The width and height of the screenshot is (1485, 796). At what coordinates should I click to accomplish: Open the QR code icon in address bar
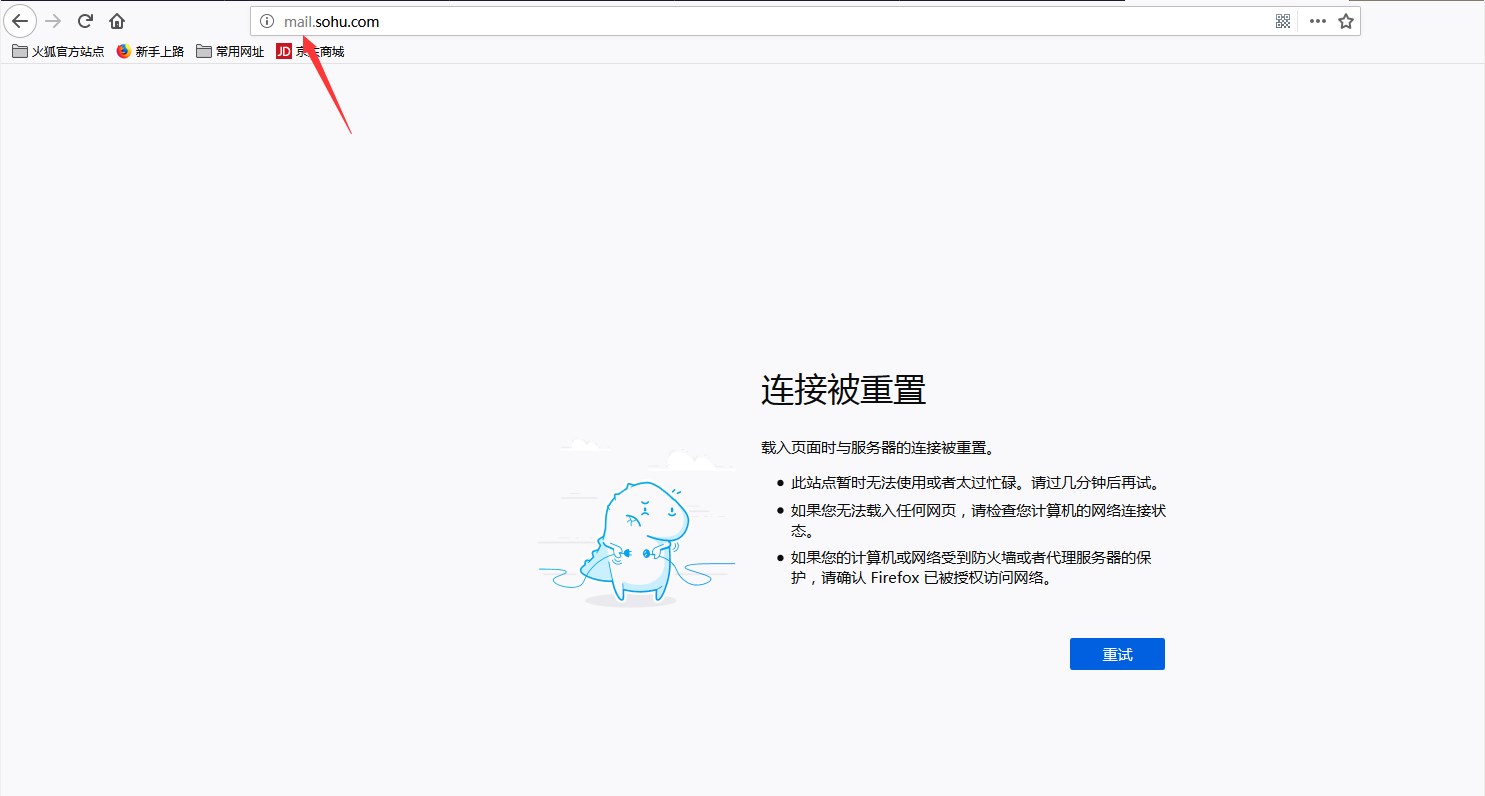click(1283, 21)
